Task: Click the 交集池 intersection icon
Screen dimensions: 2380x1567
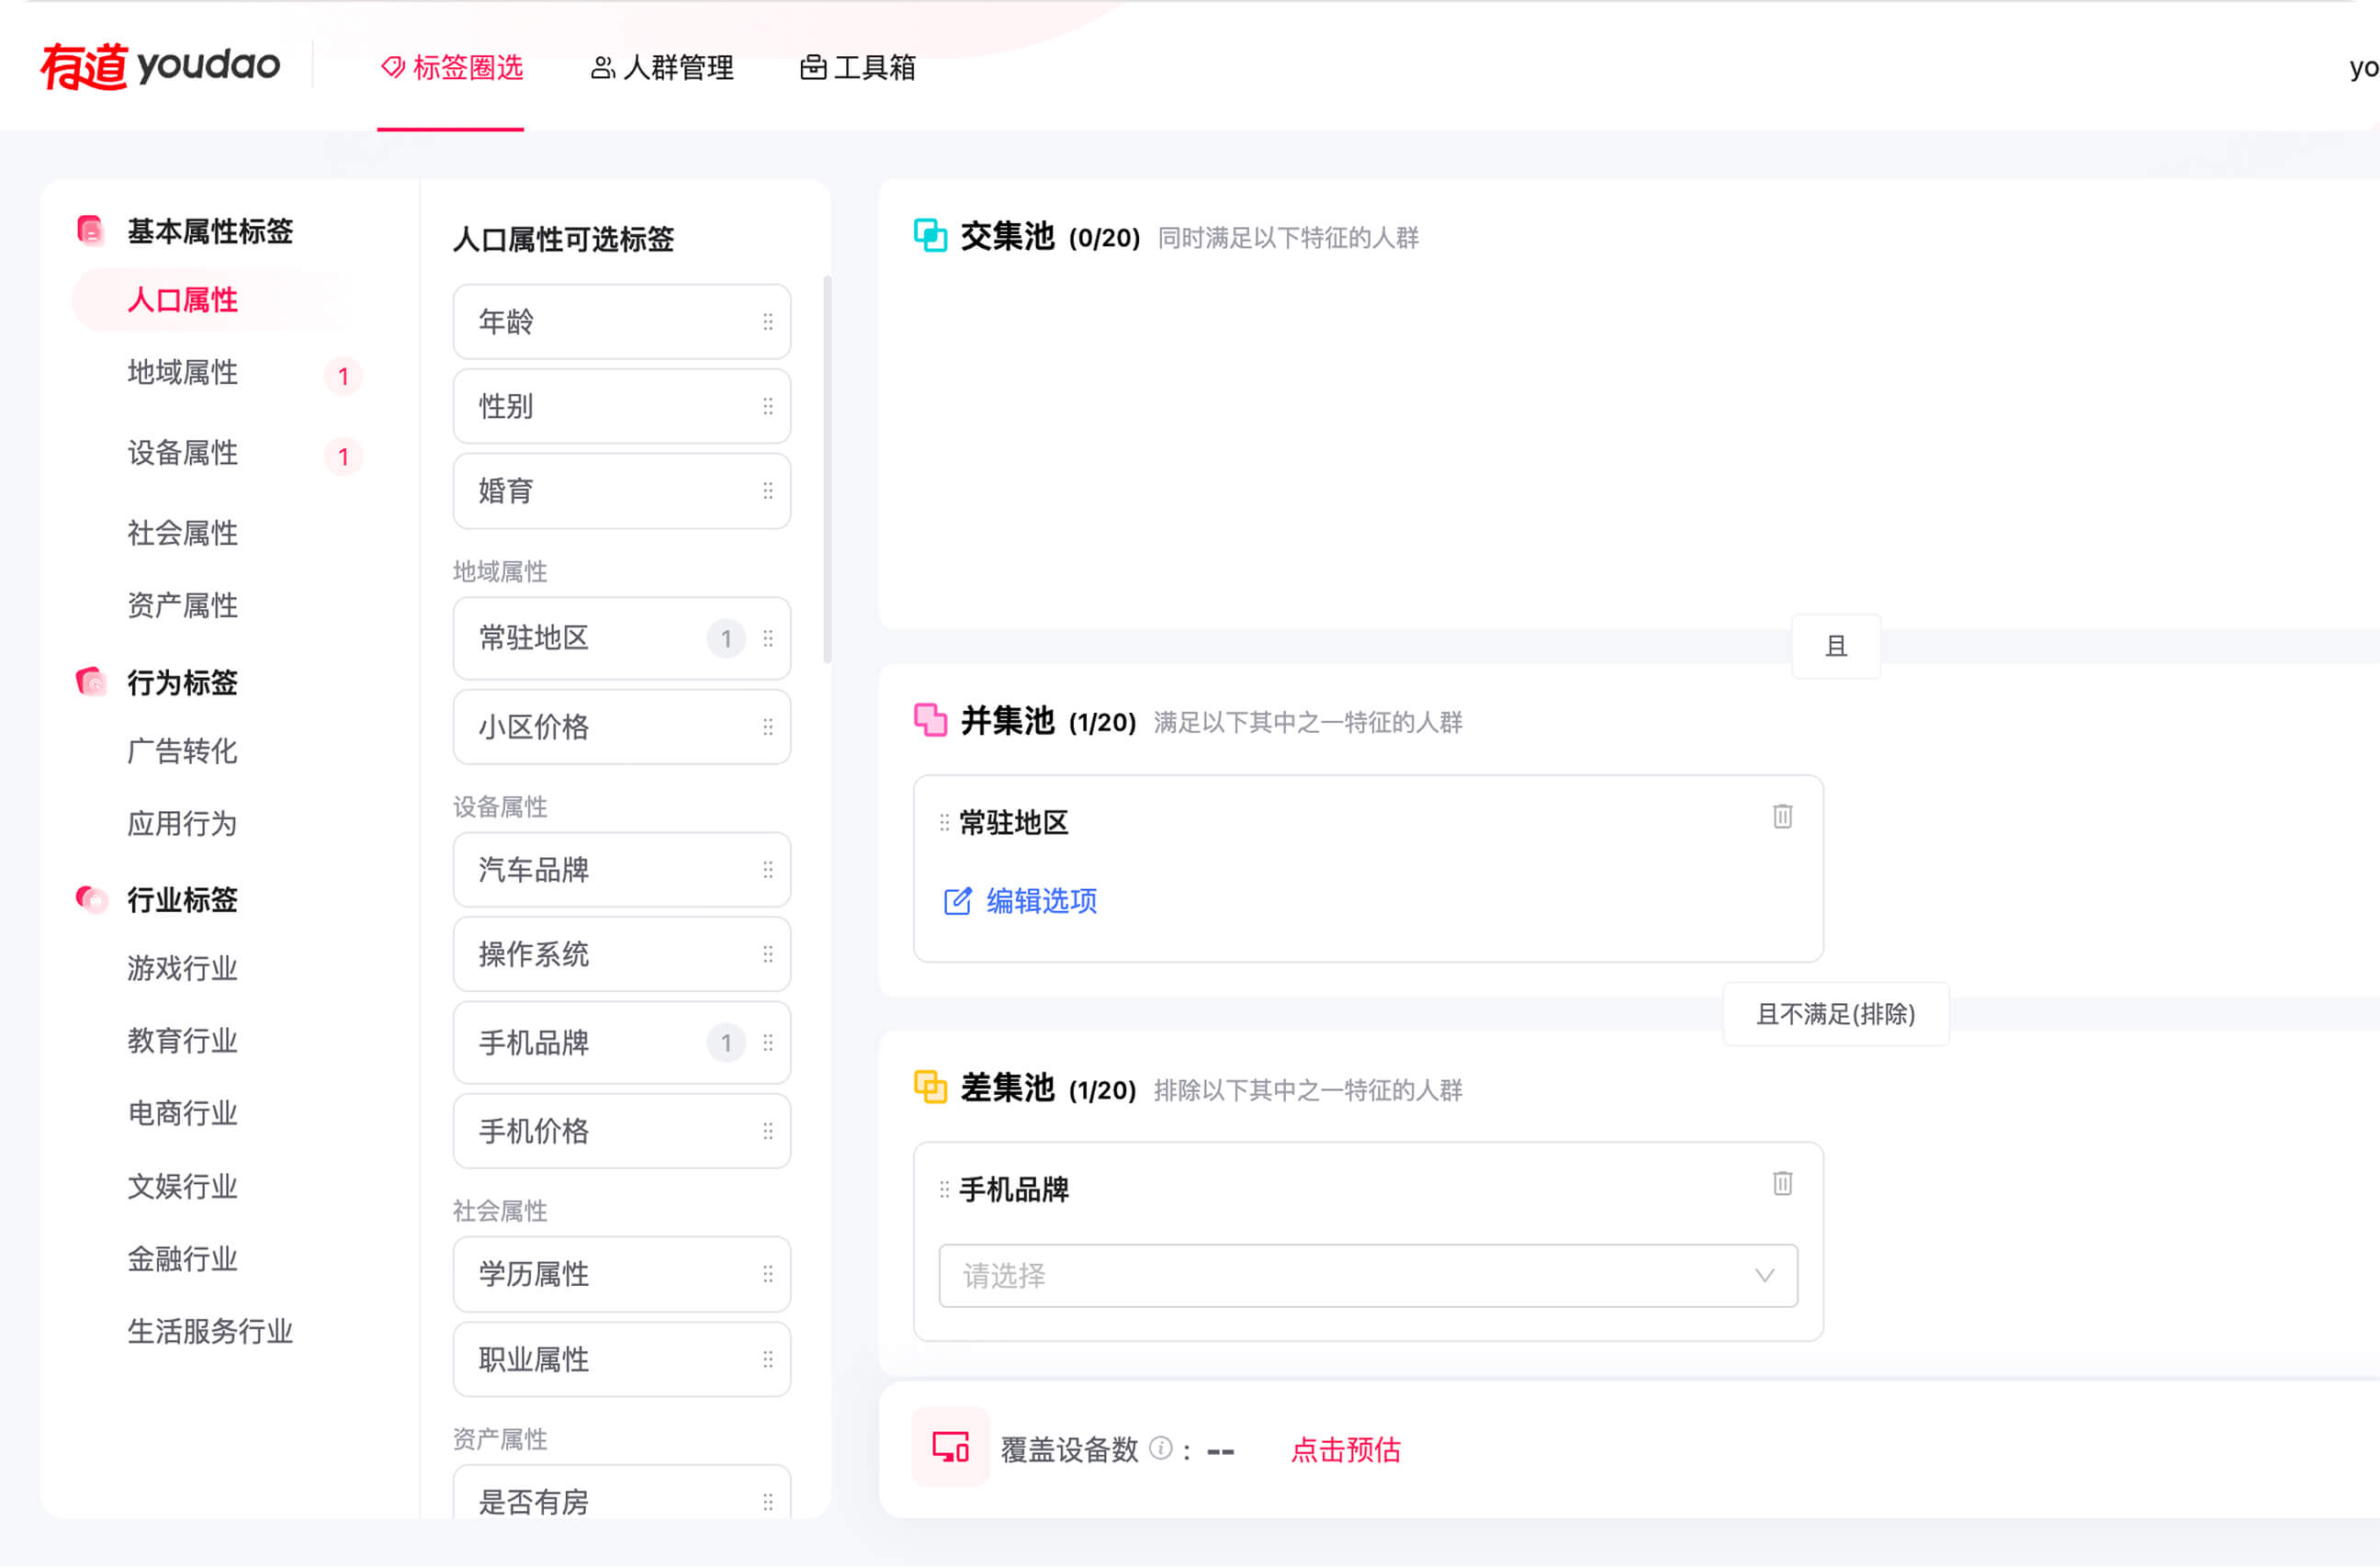Action: click(x=930, y=236)
